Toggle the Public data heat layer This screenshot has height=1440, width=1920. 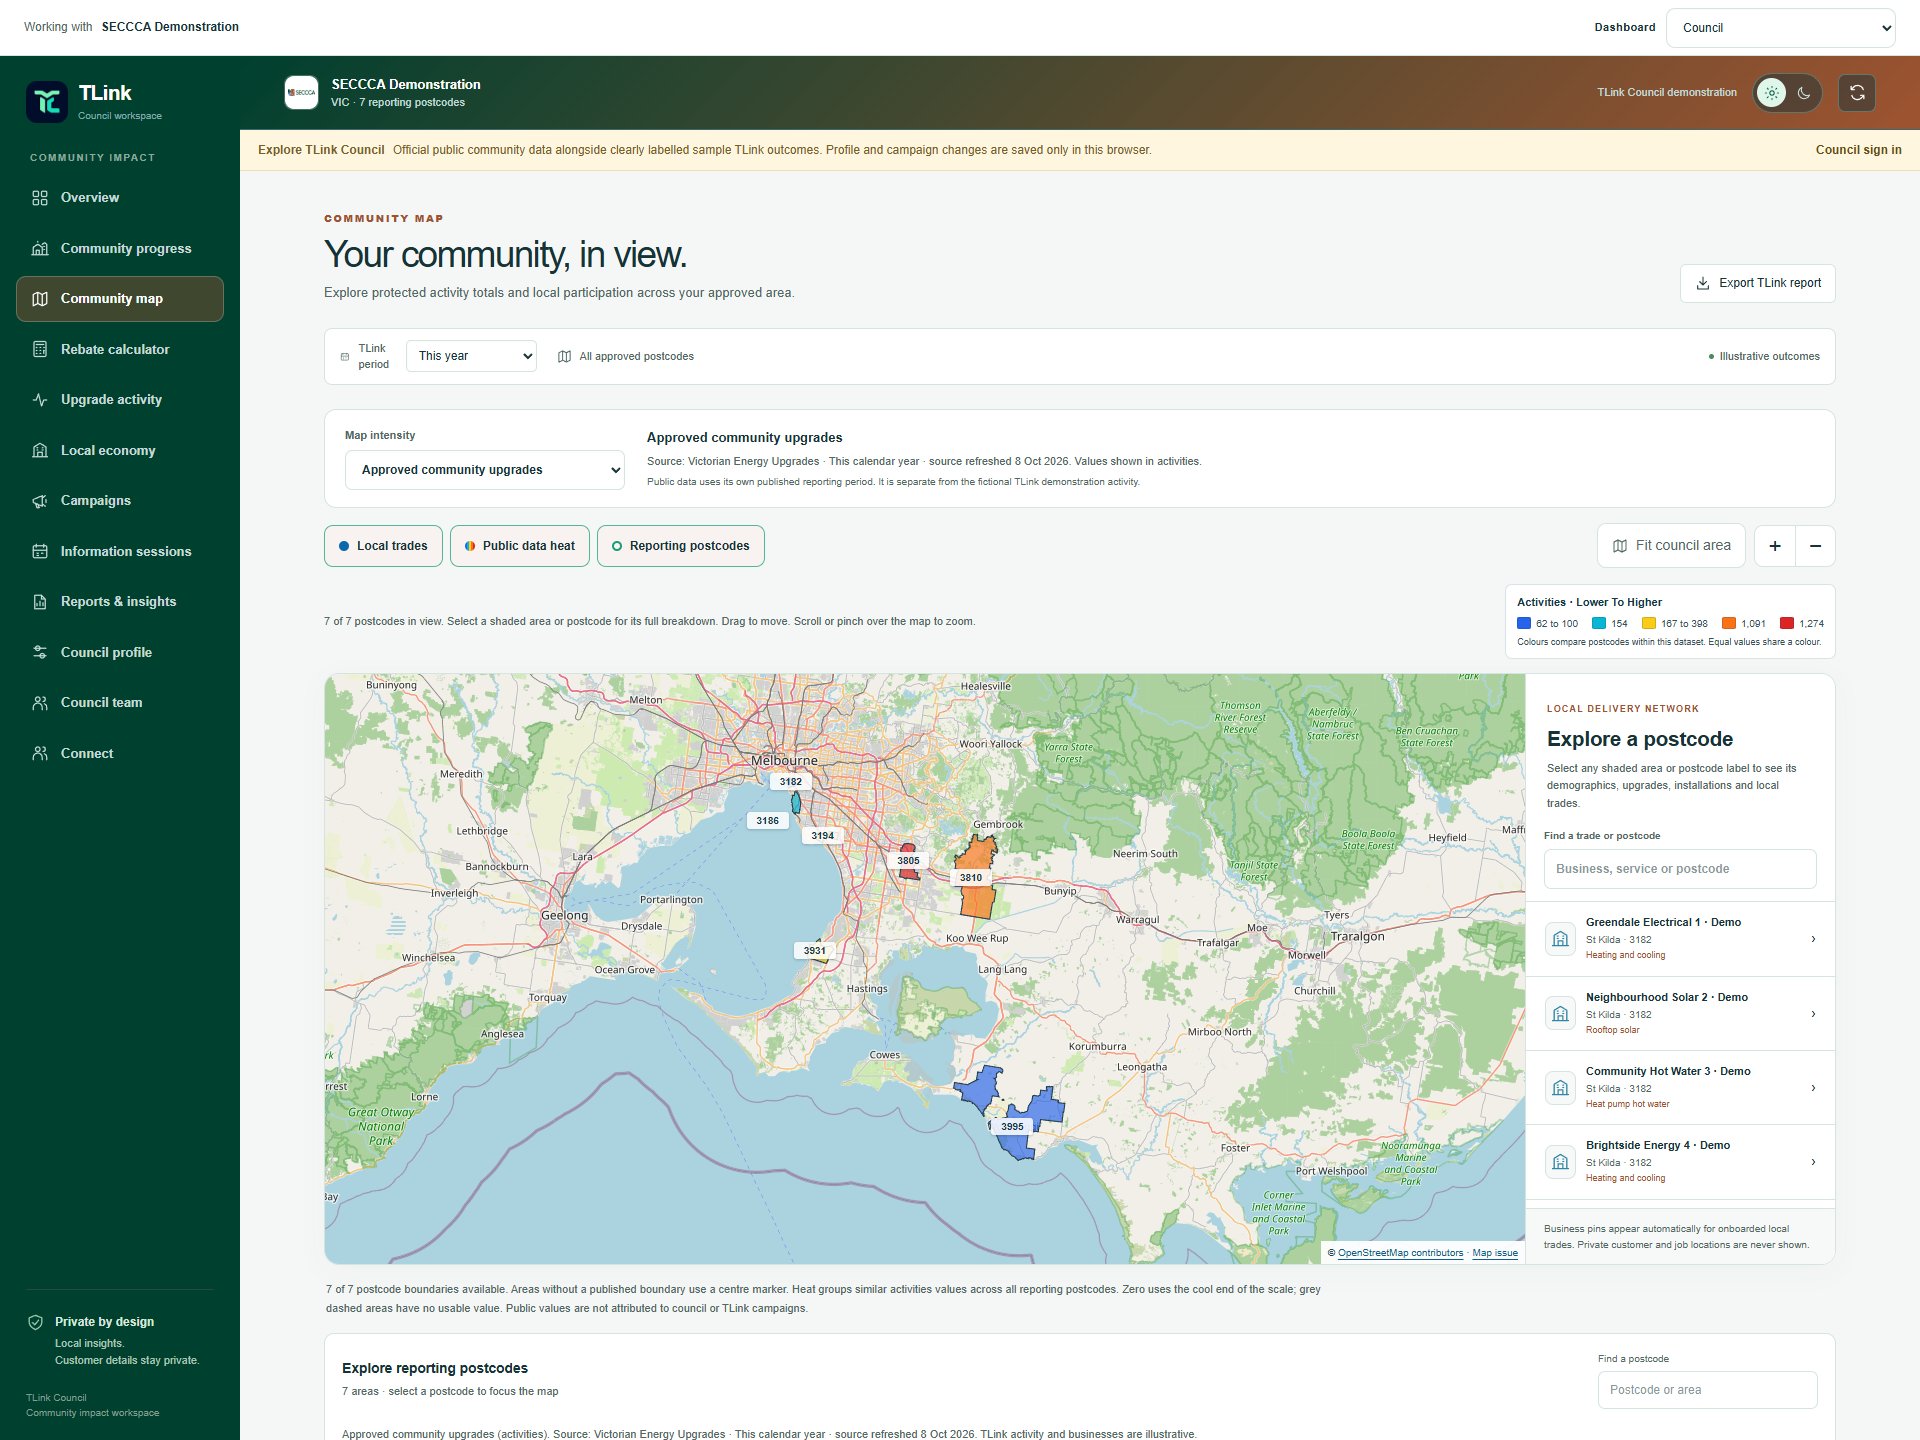click(x=520, y=546)
